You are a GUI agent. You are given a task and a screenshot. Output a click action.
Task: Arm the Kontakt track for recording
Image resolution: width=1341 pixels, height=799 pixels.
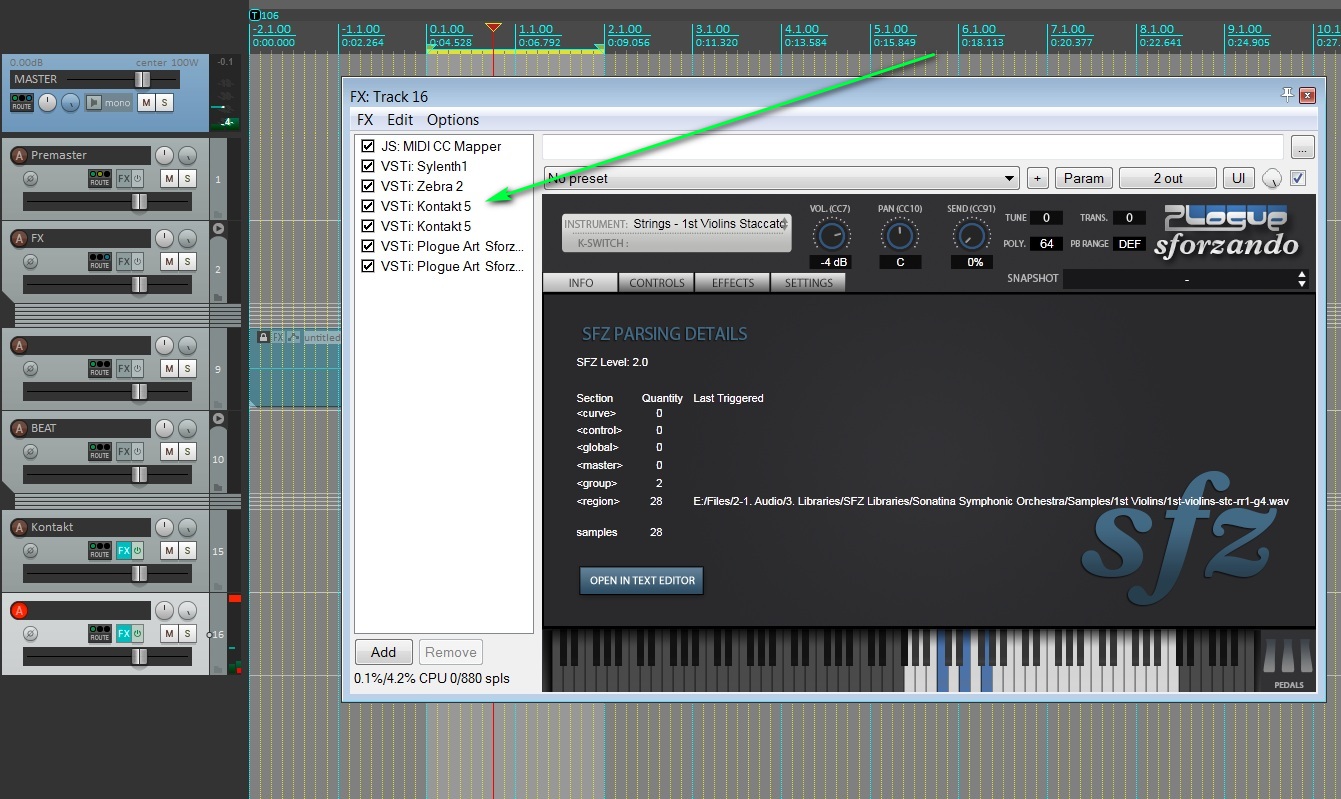(x=18, y=527)
